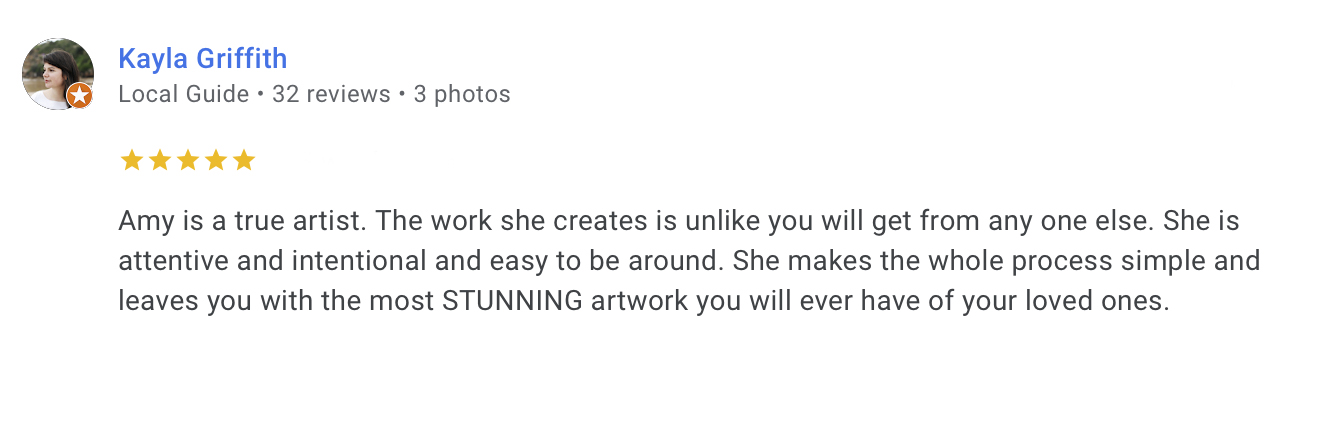Viewport: 1318px width, 438px height.
Task: Click the orange Local Guide star badge
Action: tap(80, 96)
